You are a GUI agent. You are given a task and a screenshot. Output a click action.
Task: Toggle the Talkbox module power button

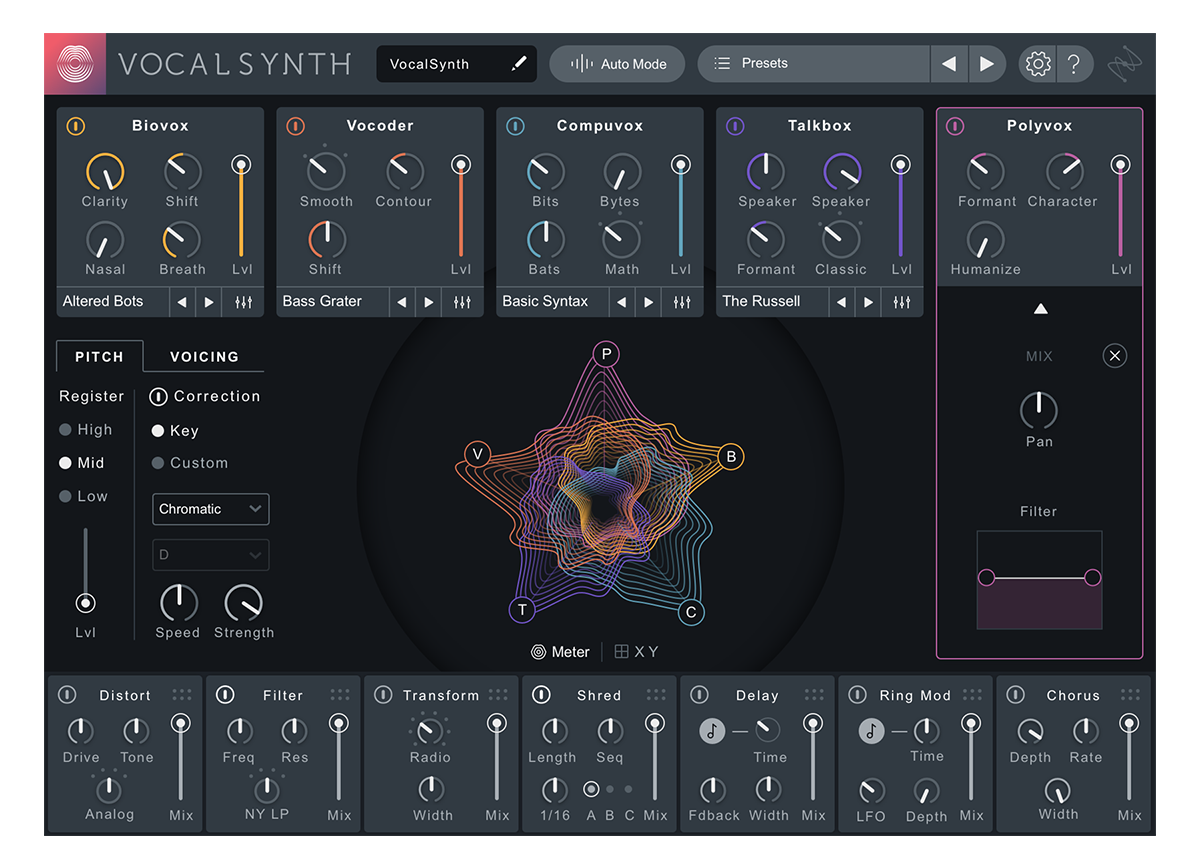(735, 126)
